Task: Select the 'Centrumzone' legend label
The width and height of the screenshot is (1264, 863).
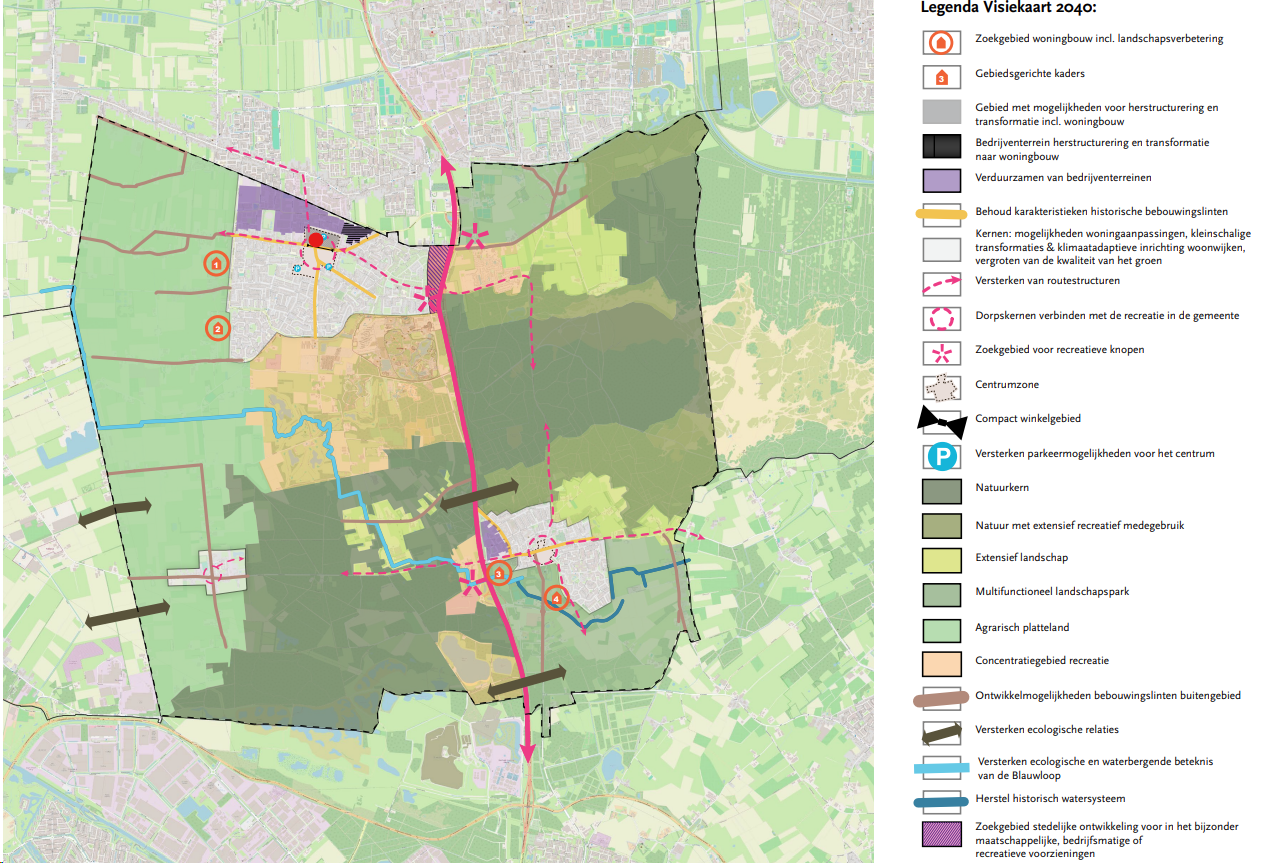Action: coord(1005,385)
